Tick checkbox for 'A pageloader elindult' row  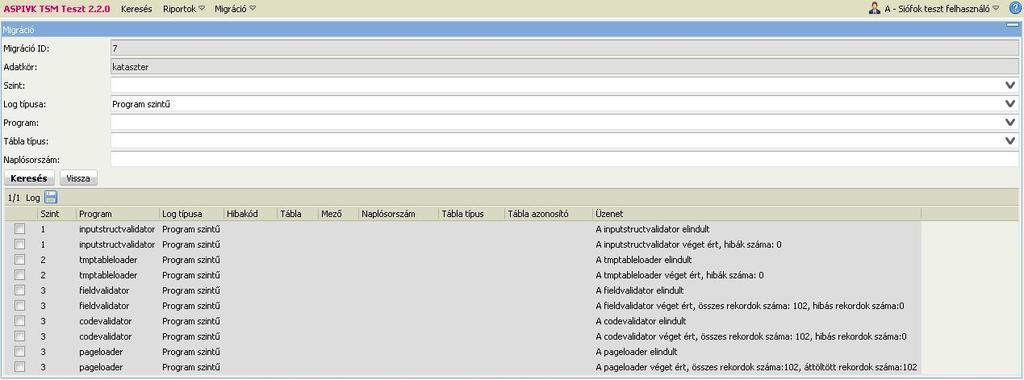click(20, 351)
